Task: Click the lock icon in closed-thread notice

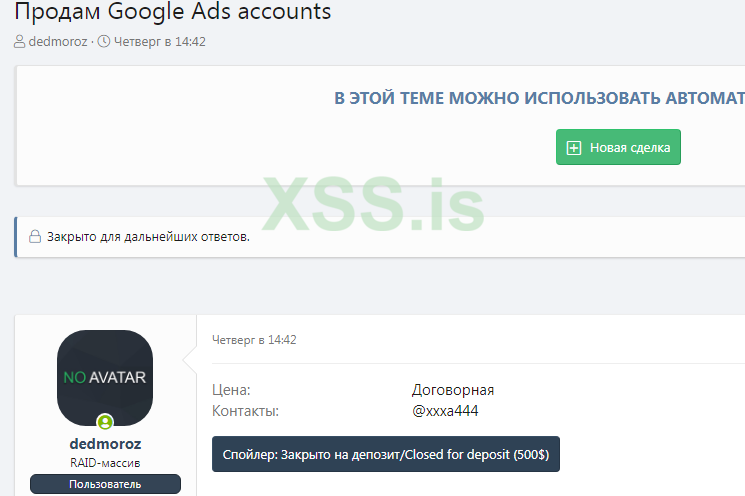Action: [x=35, y=237]
